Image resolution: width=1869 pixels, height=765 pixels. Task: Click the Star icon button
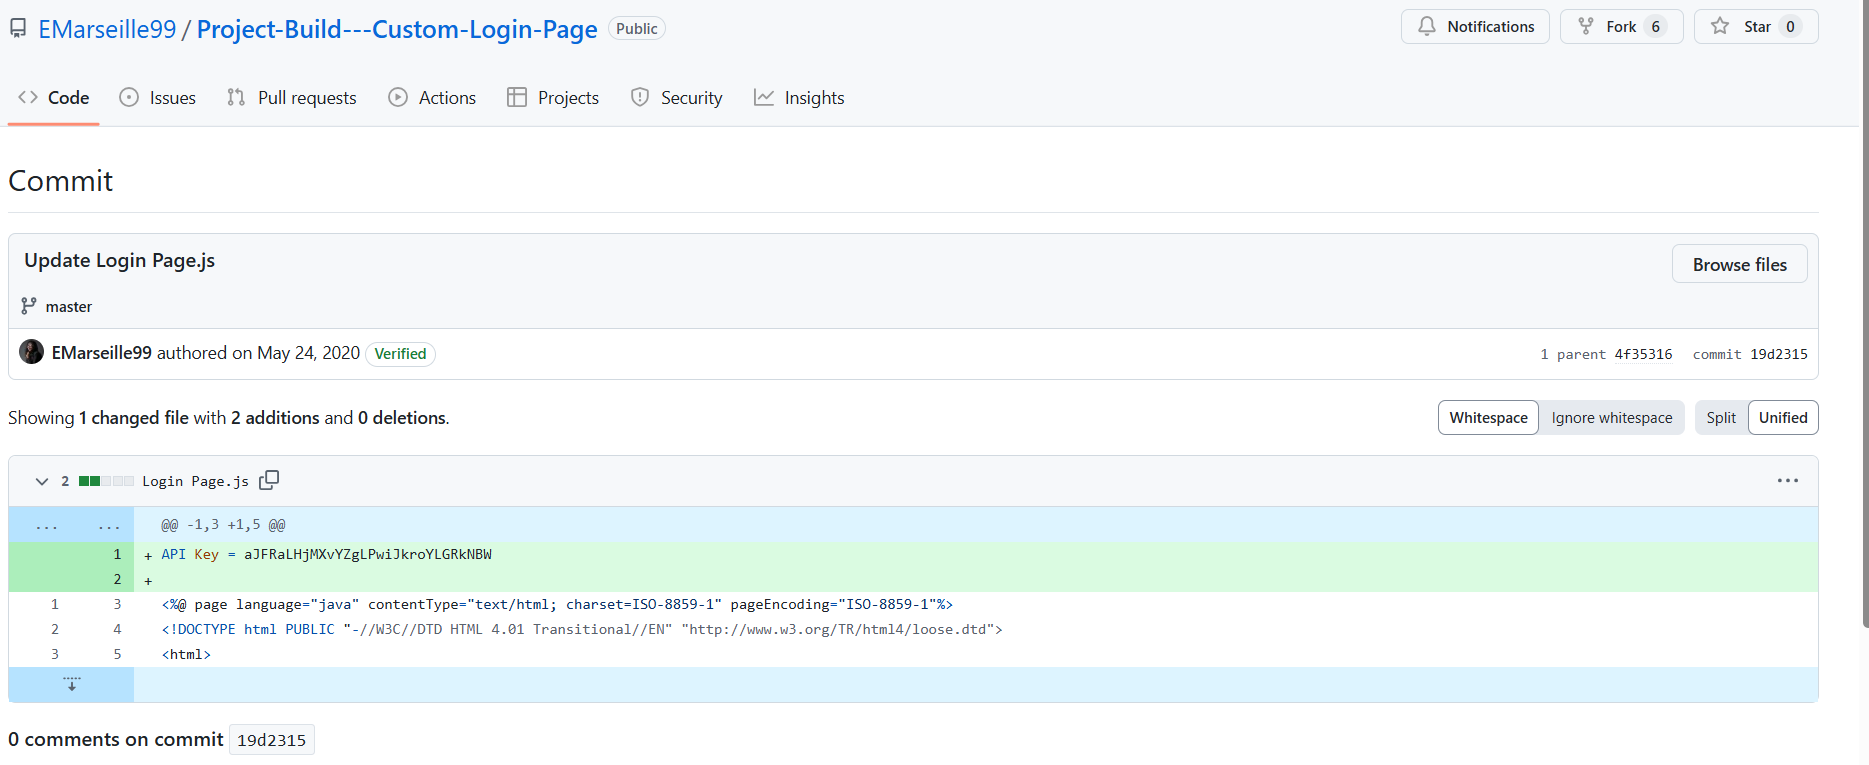1720,26
